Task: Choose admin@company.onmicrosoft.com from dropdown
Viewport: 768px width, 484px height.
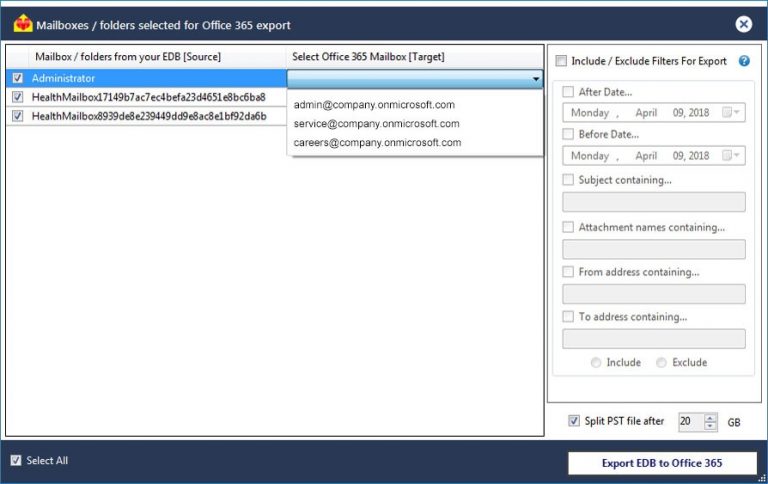Action: click(374, 104)
